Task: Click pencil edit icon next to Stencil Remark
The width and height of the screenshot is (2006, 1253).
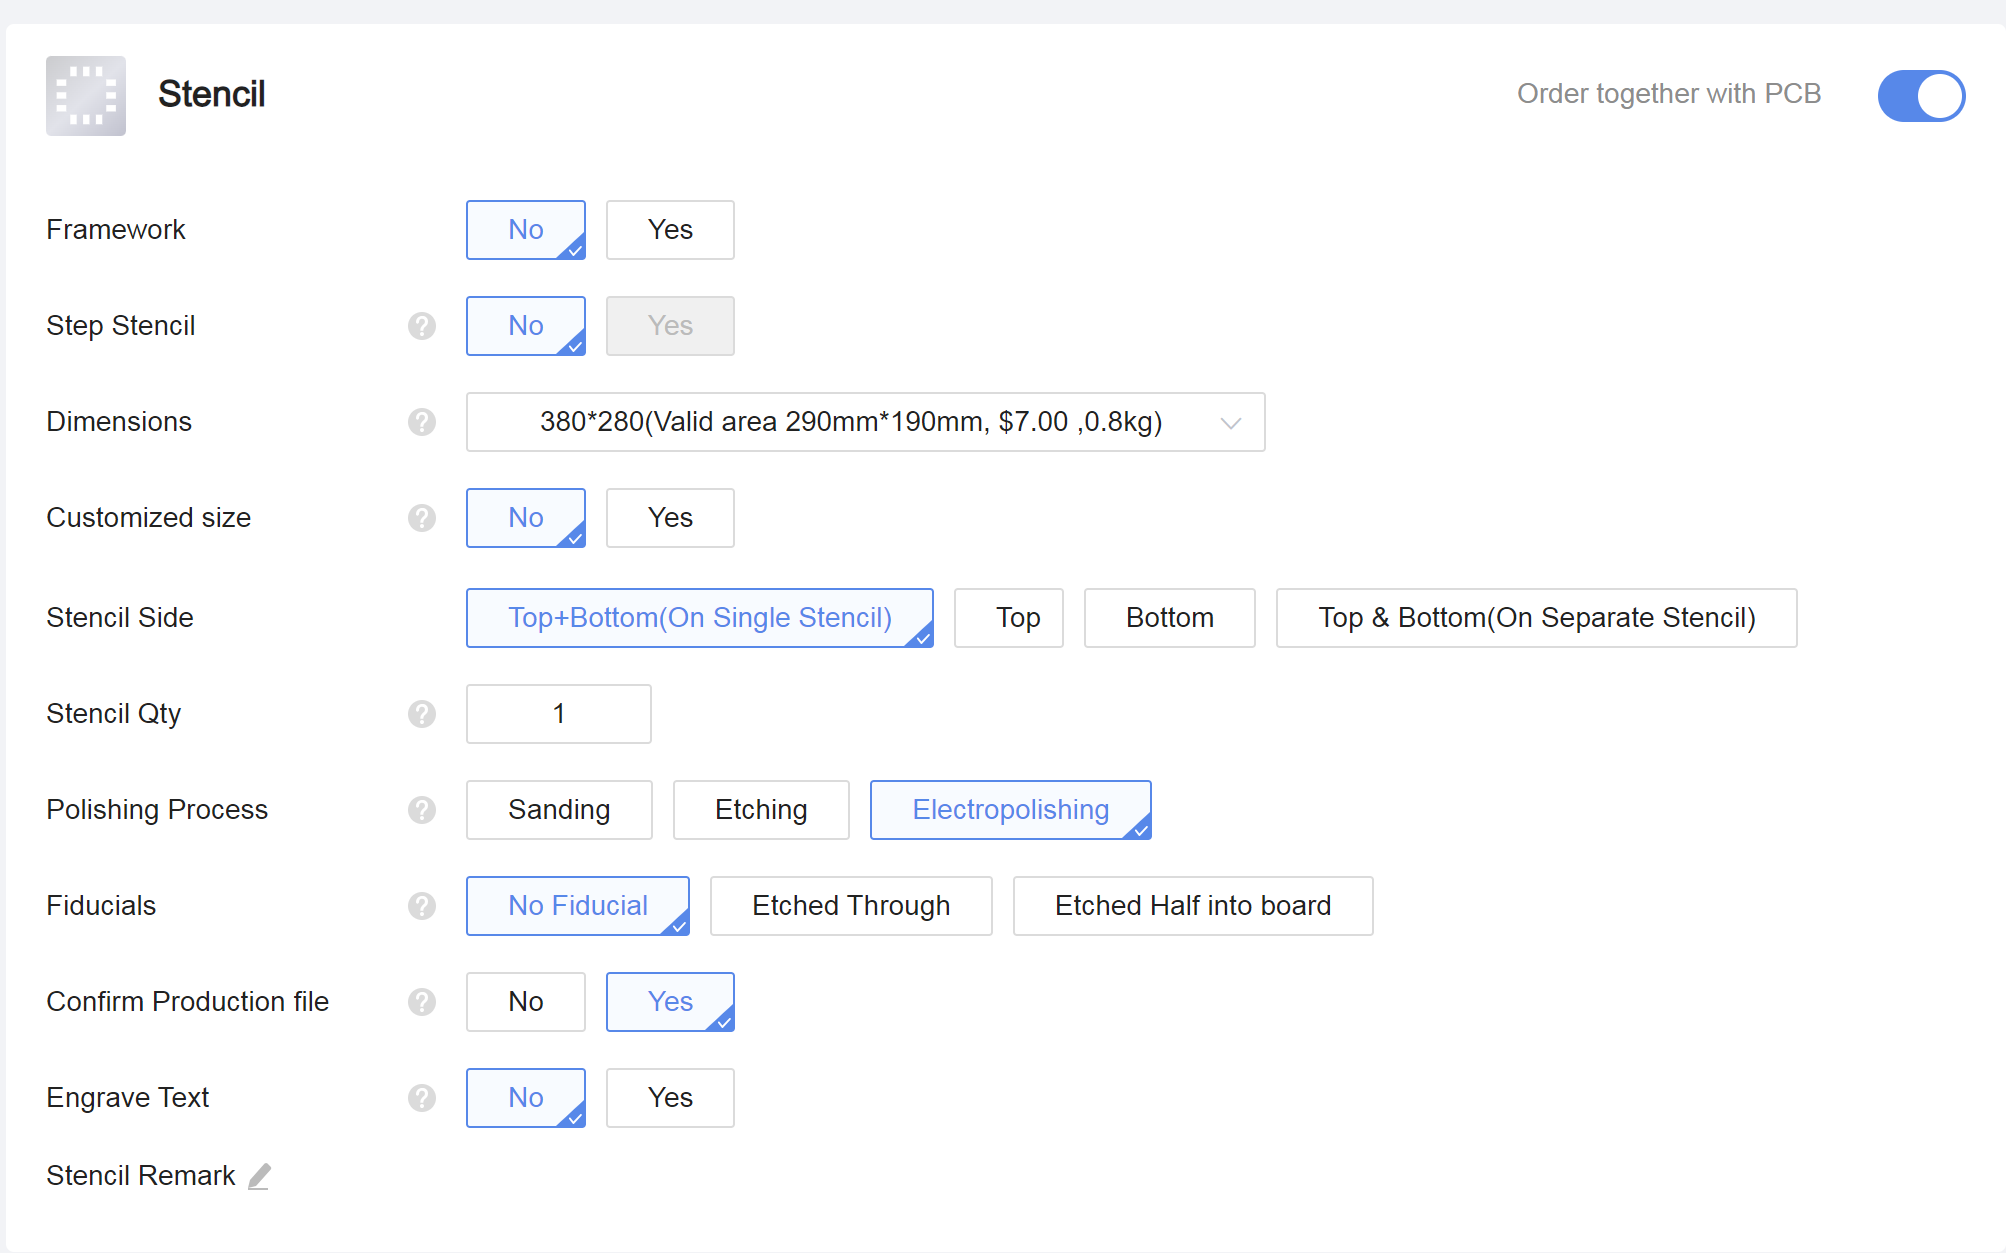Action: pos(260,1176)
